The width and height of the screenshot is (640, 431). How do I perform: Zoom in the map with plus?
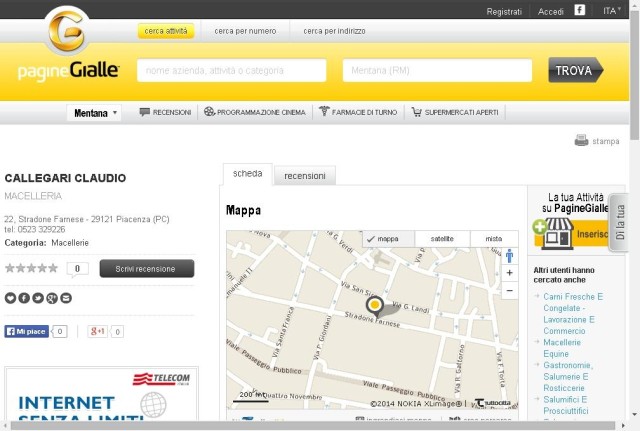(x=509, y=273)
